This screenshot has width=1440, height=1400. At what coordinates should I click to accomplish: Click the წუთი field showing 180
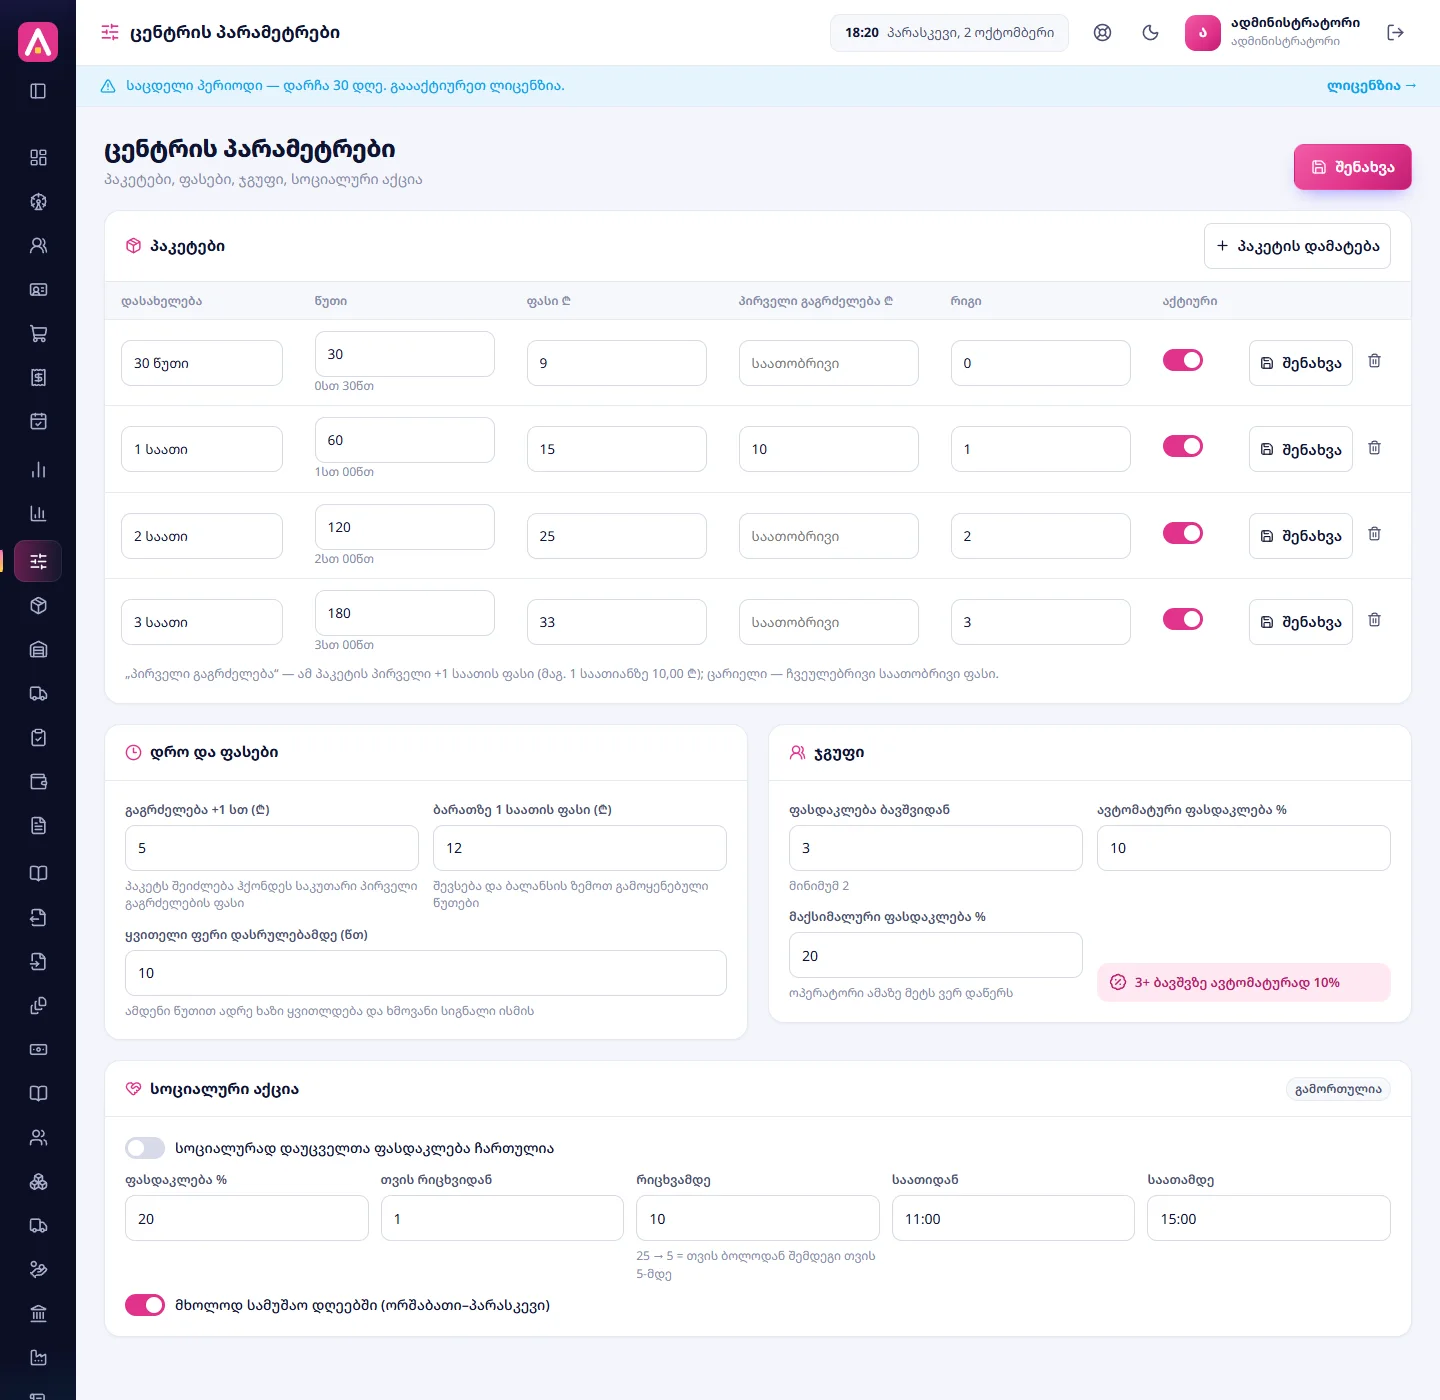point(405,613)
